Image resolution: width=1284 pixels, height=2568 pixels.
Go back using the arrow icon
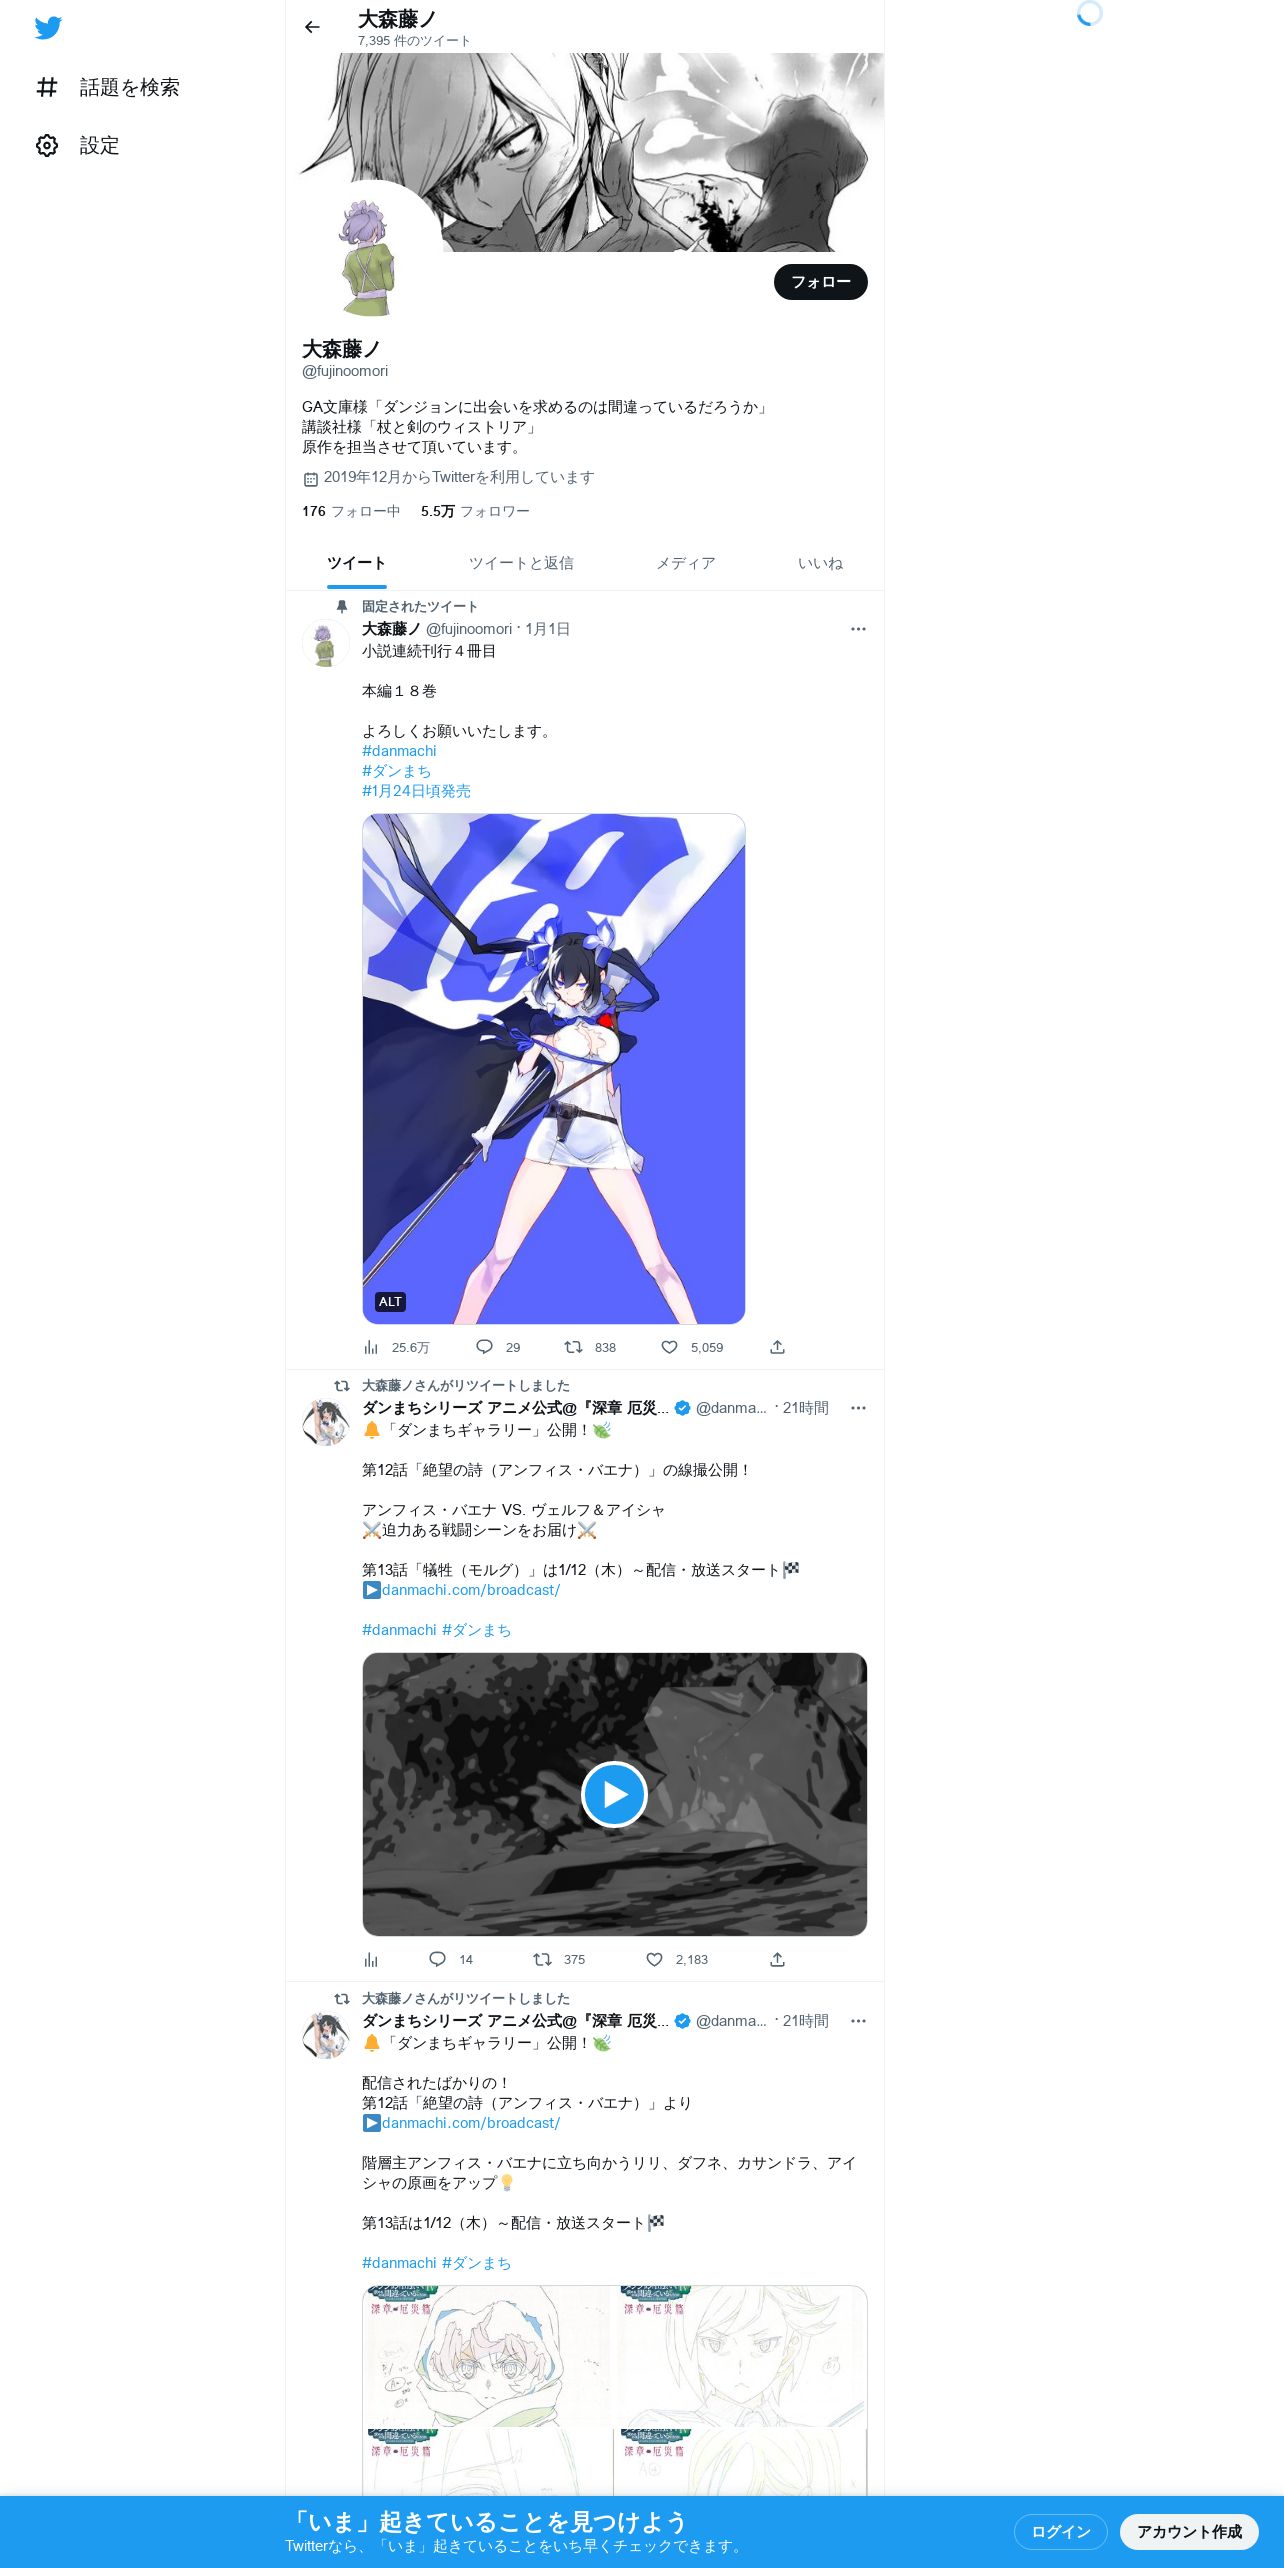tap(312, 27)
